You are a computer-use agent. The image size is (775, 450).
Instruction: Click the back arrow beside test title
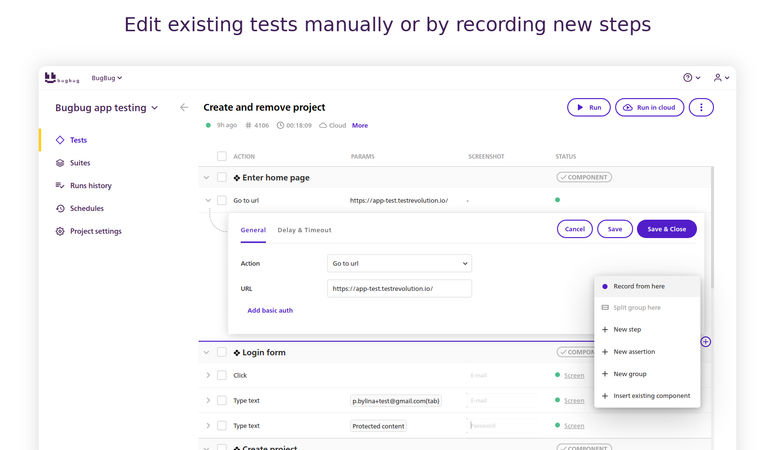click(x=184, y=107)
